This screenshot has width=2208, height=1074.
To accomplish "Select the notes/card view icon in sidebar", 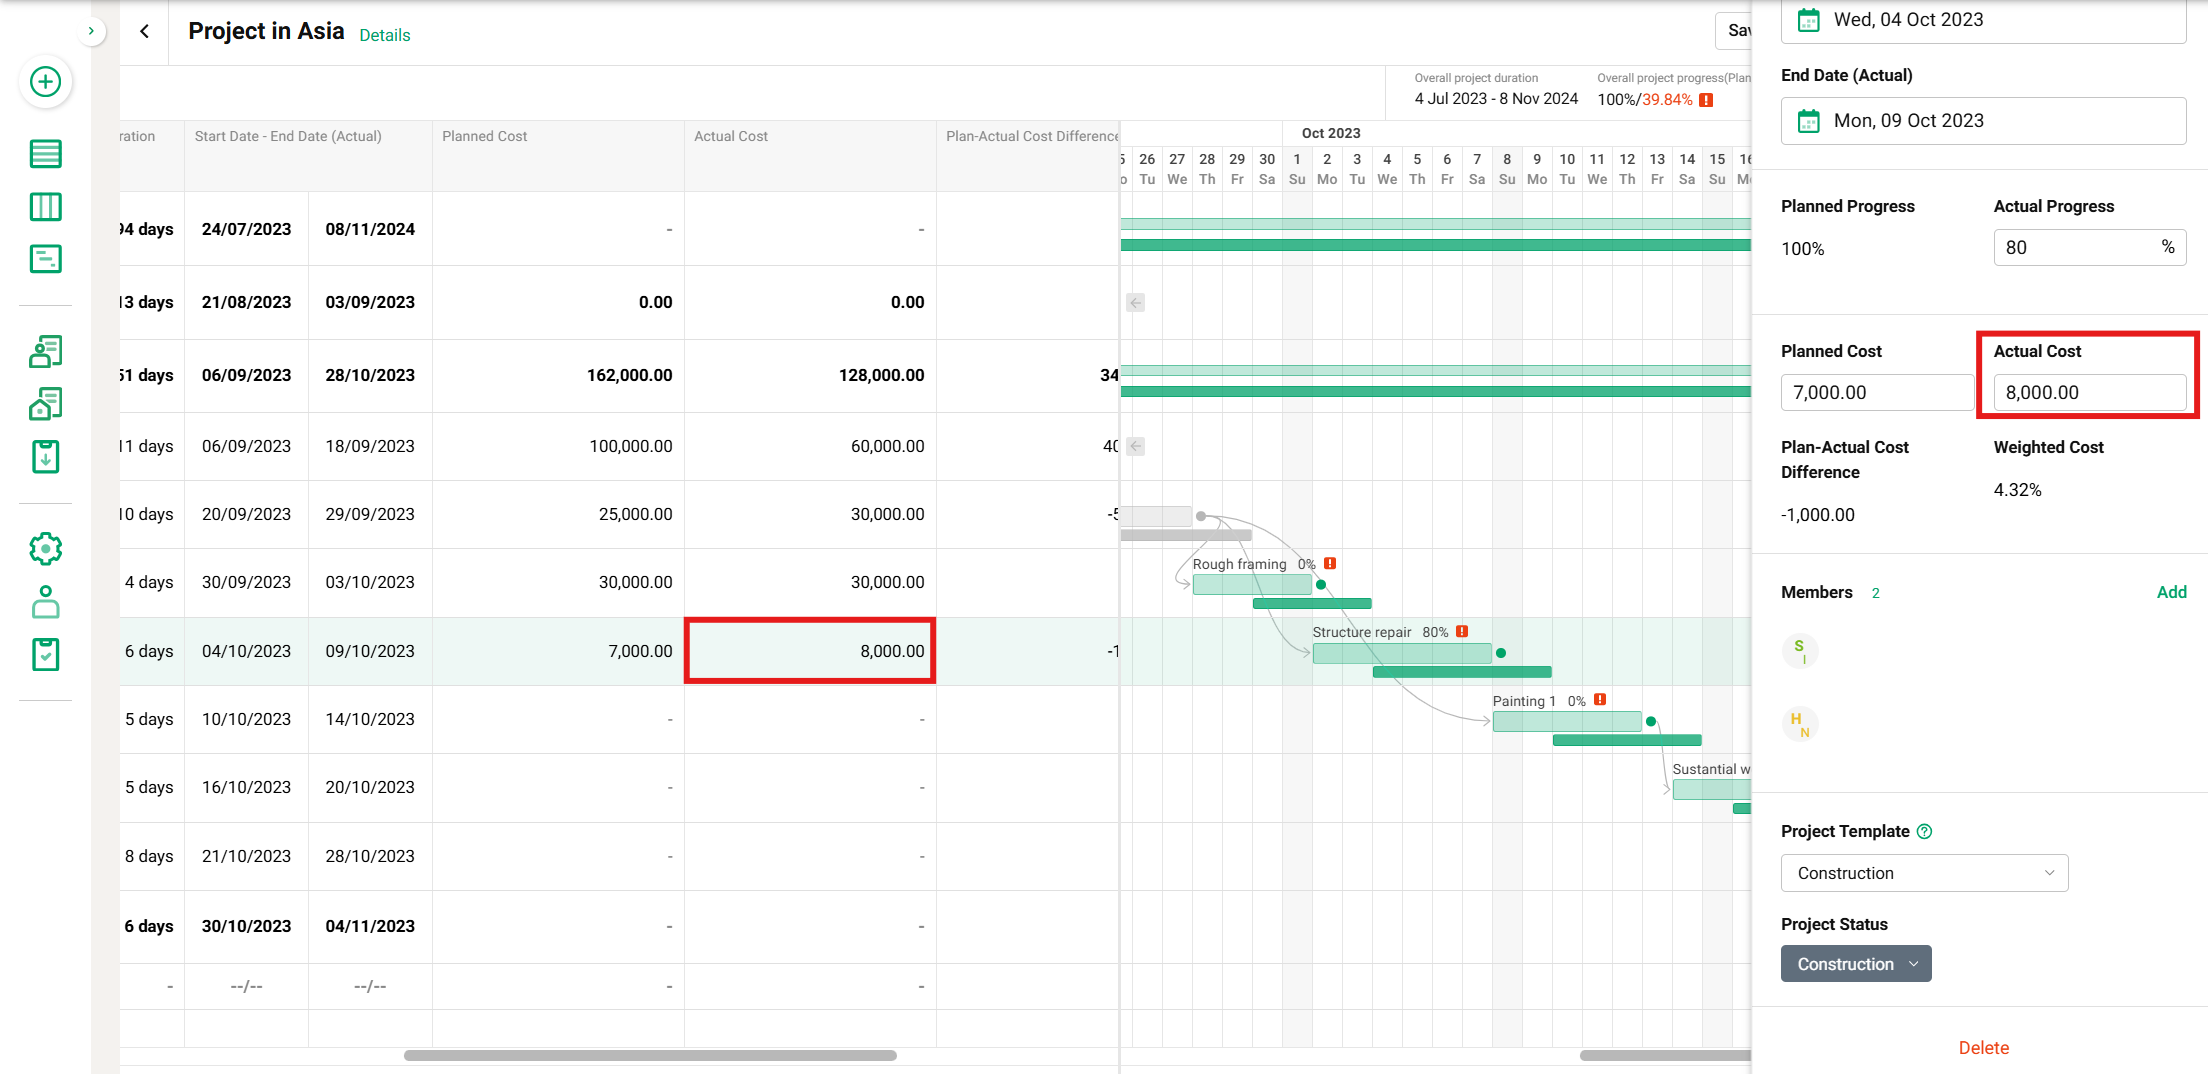I will click(45, 258).
